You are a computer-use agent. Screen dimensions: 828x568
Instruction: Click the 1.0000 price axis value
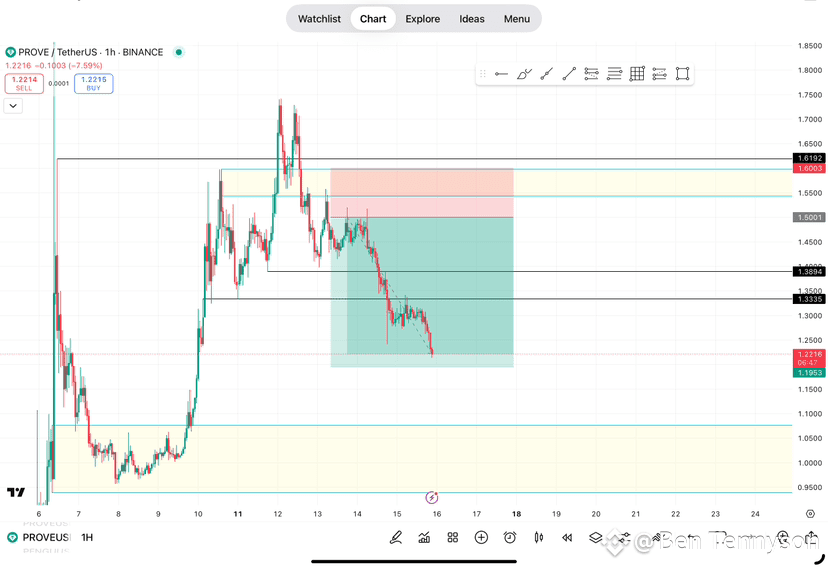(810, 463)
